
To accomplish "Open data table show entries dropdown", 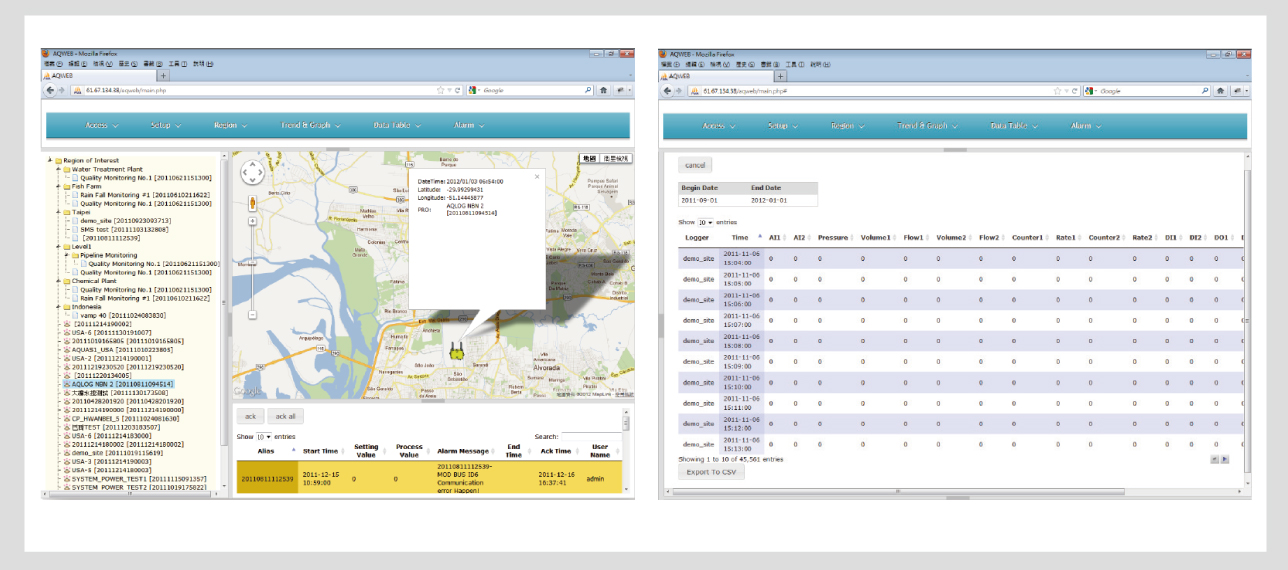I will 705,222.
